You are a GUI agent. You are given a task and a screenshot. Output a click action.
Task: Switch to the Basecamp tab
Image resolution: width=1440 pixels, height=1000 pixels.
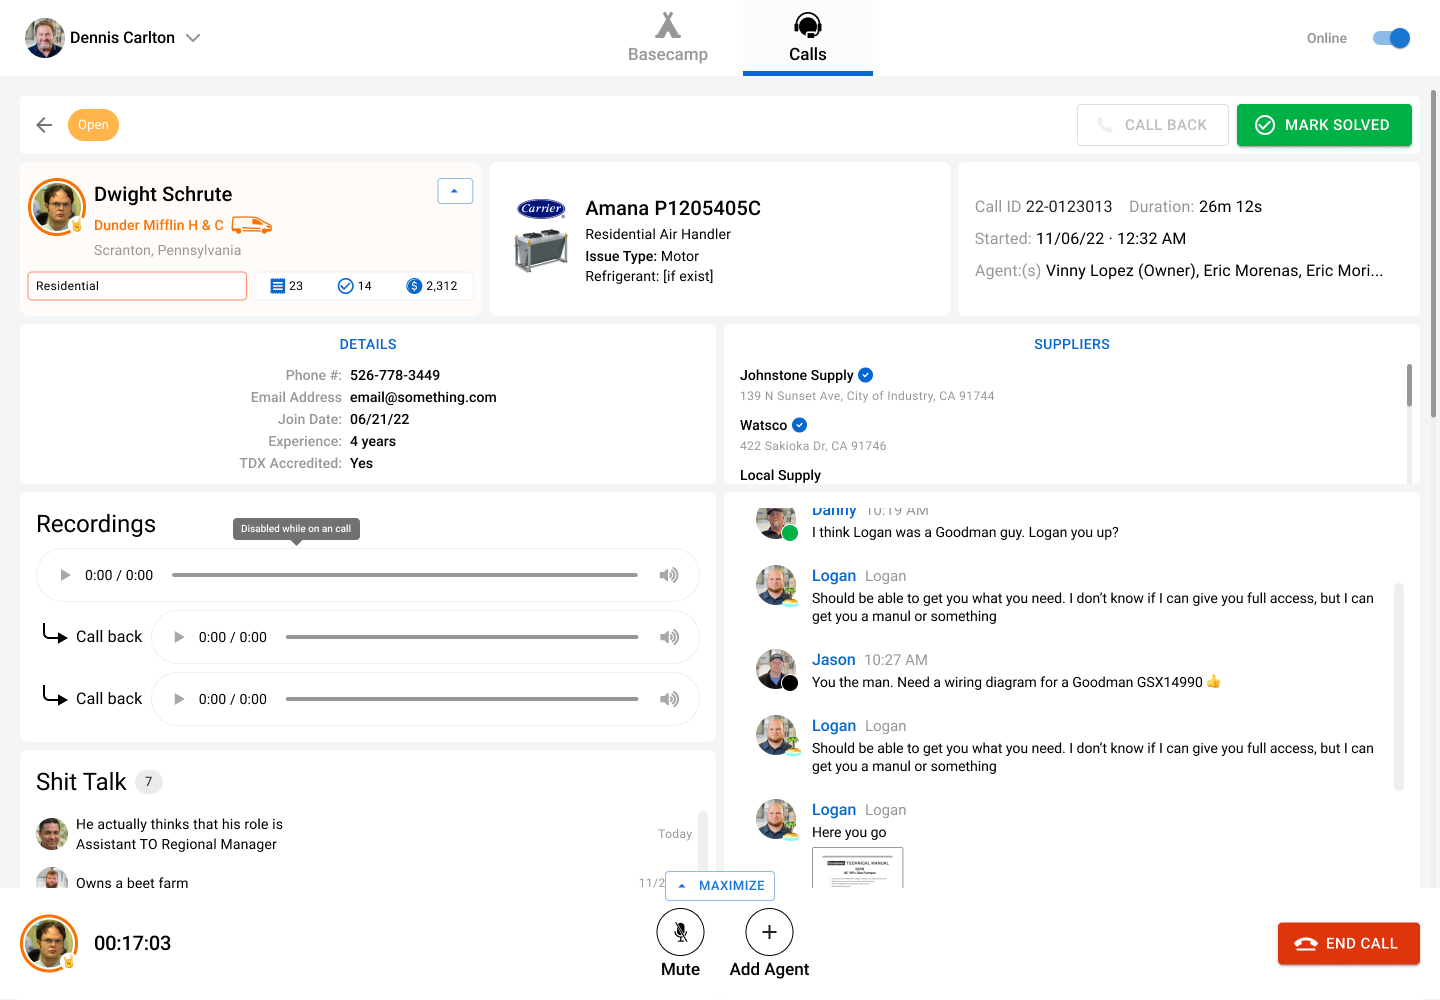click(x=668, y=38)
